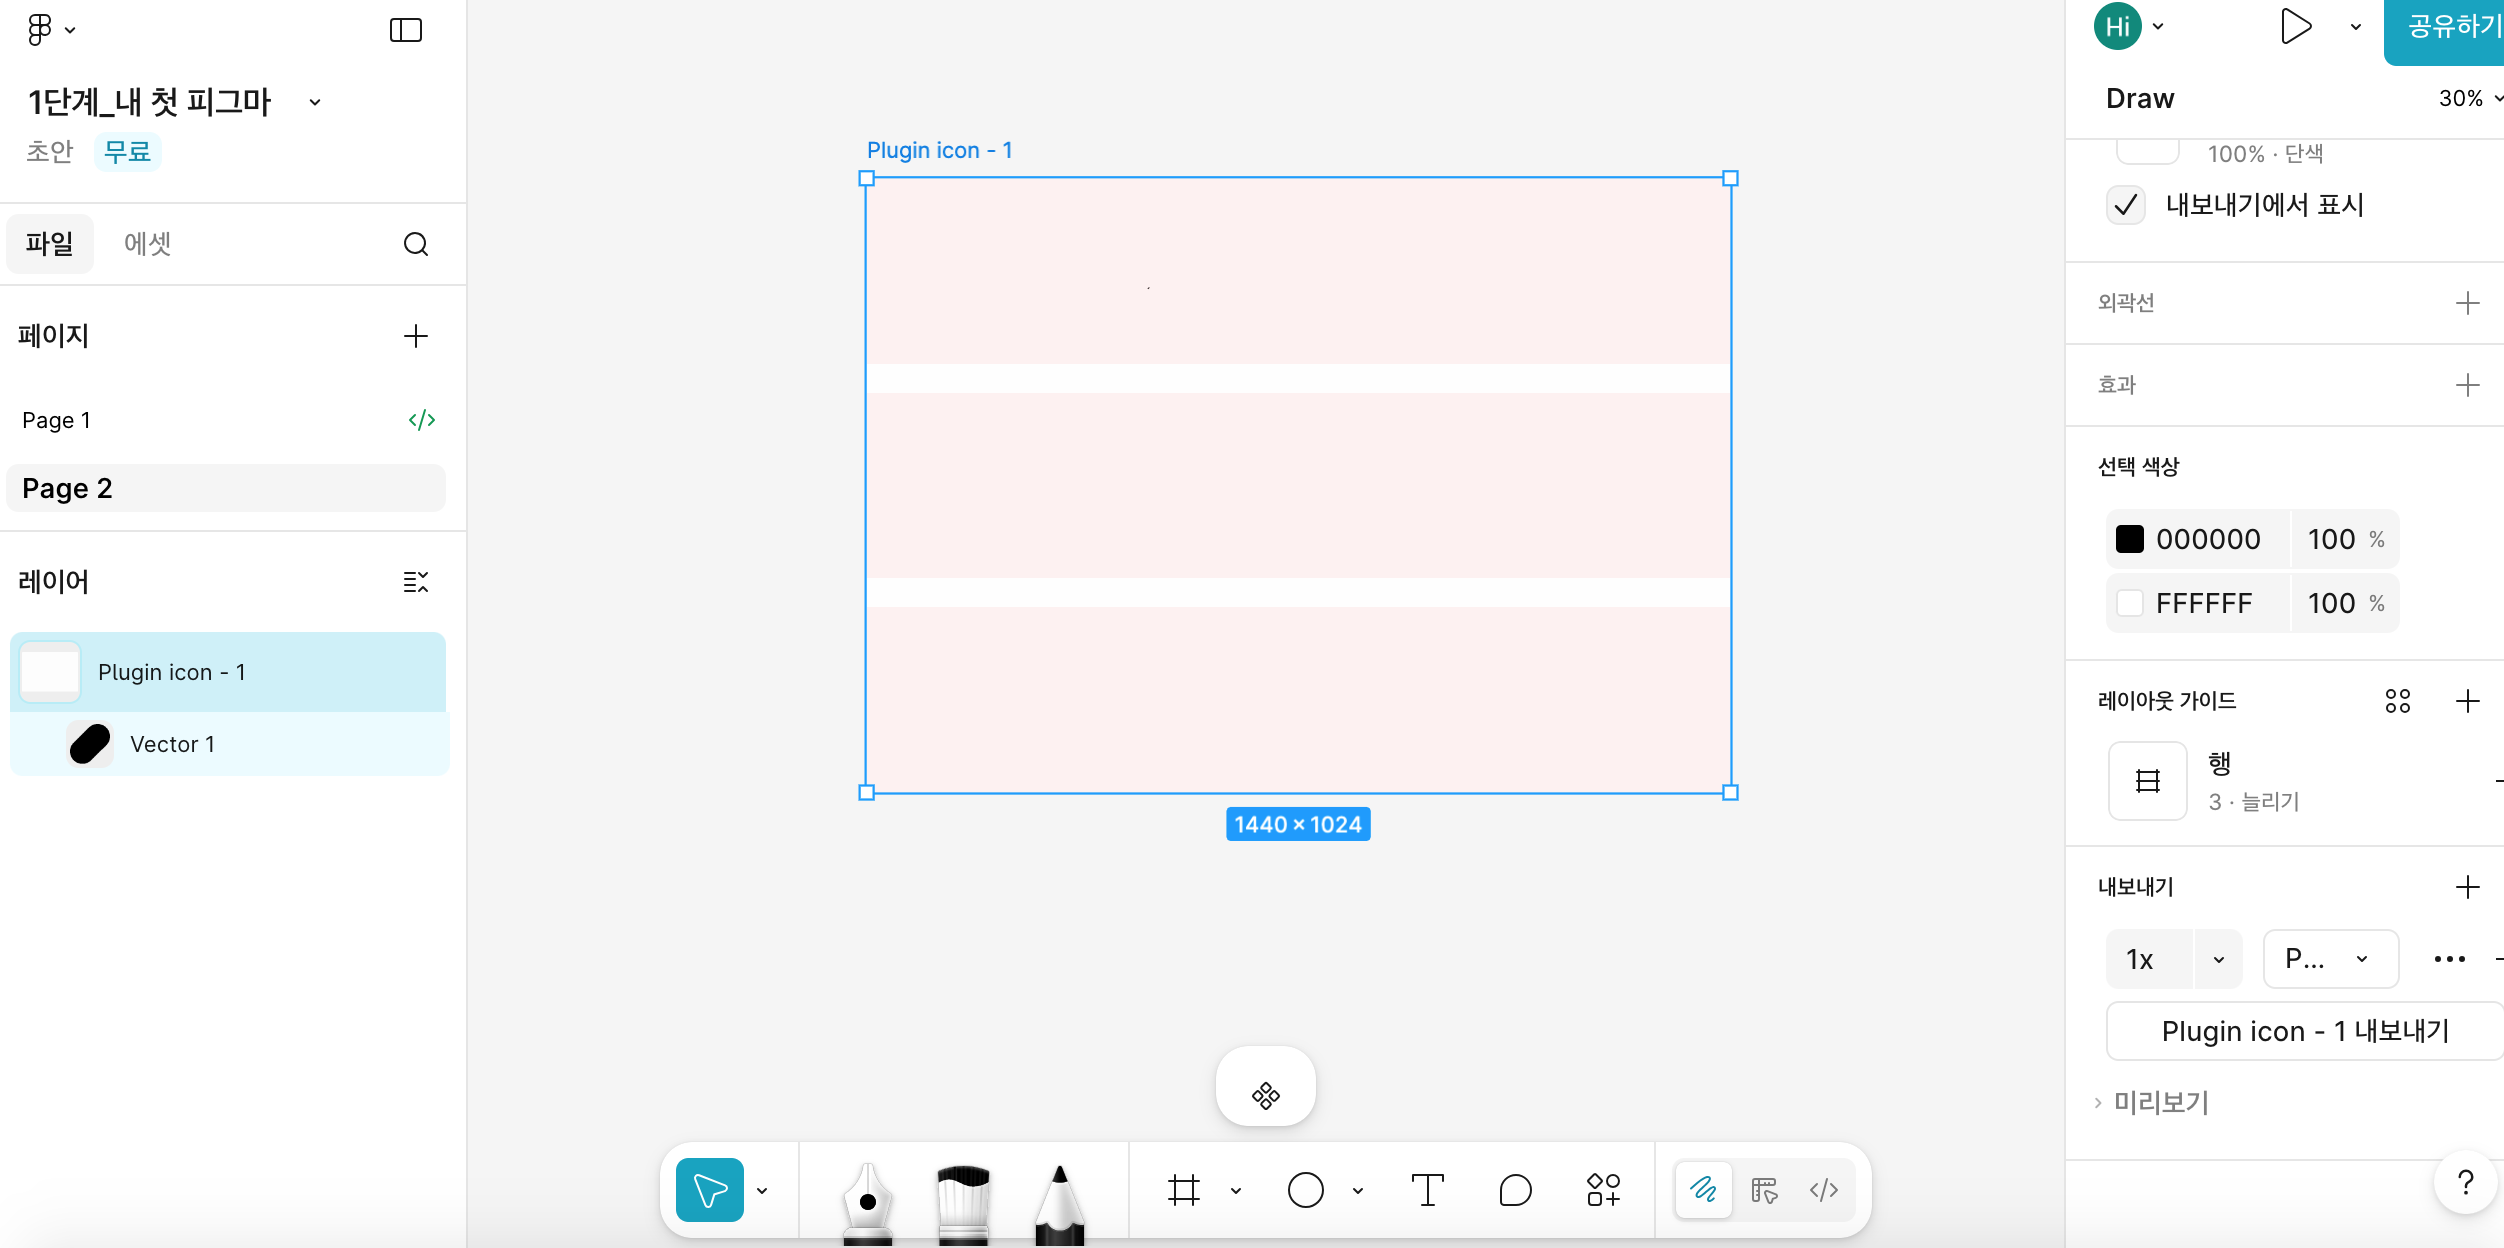Expand the preview section
Viewport: 2504px width, 1248px height.
[x=2150, y=1102]
